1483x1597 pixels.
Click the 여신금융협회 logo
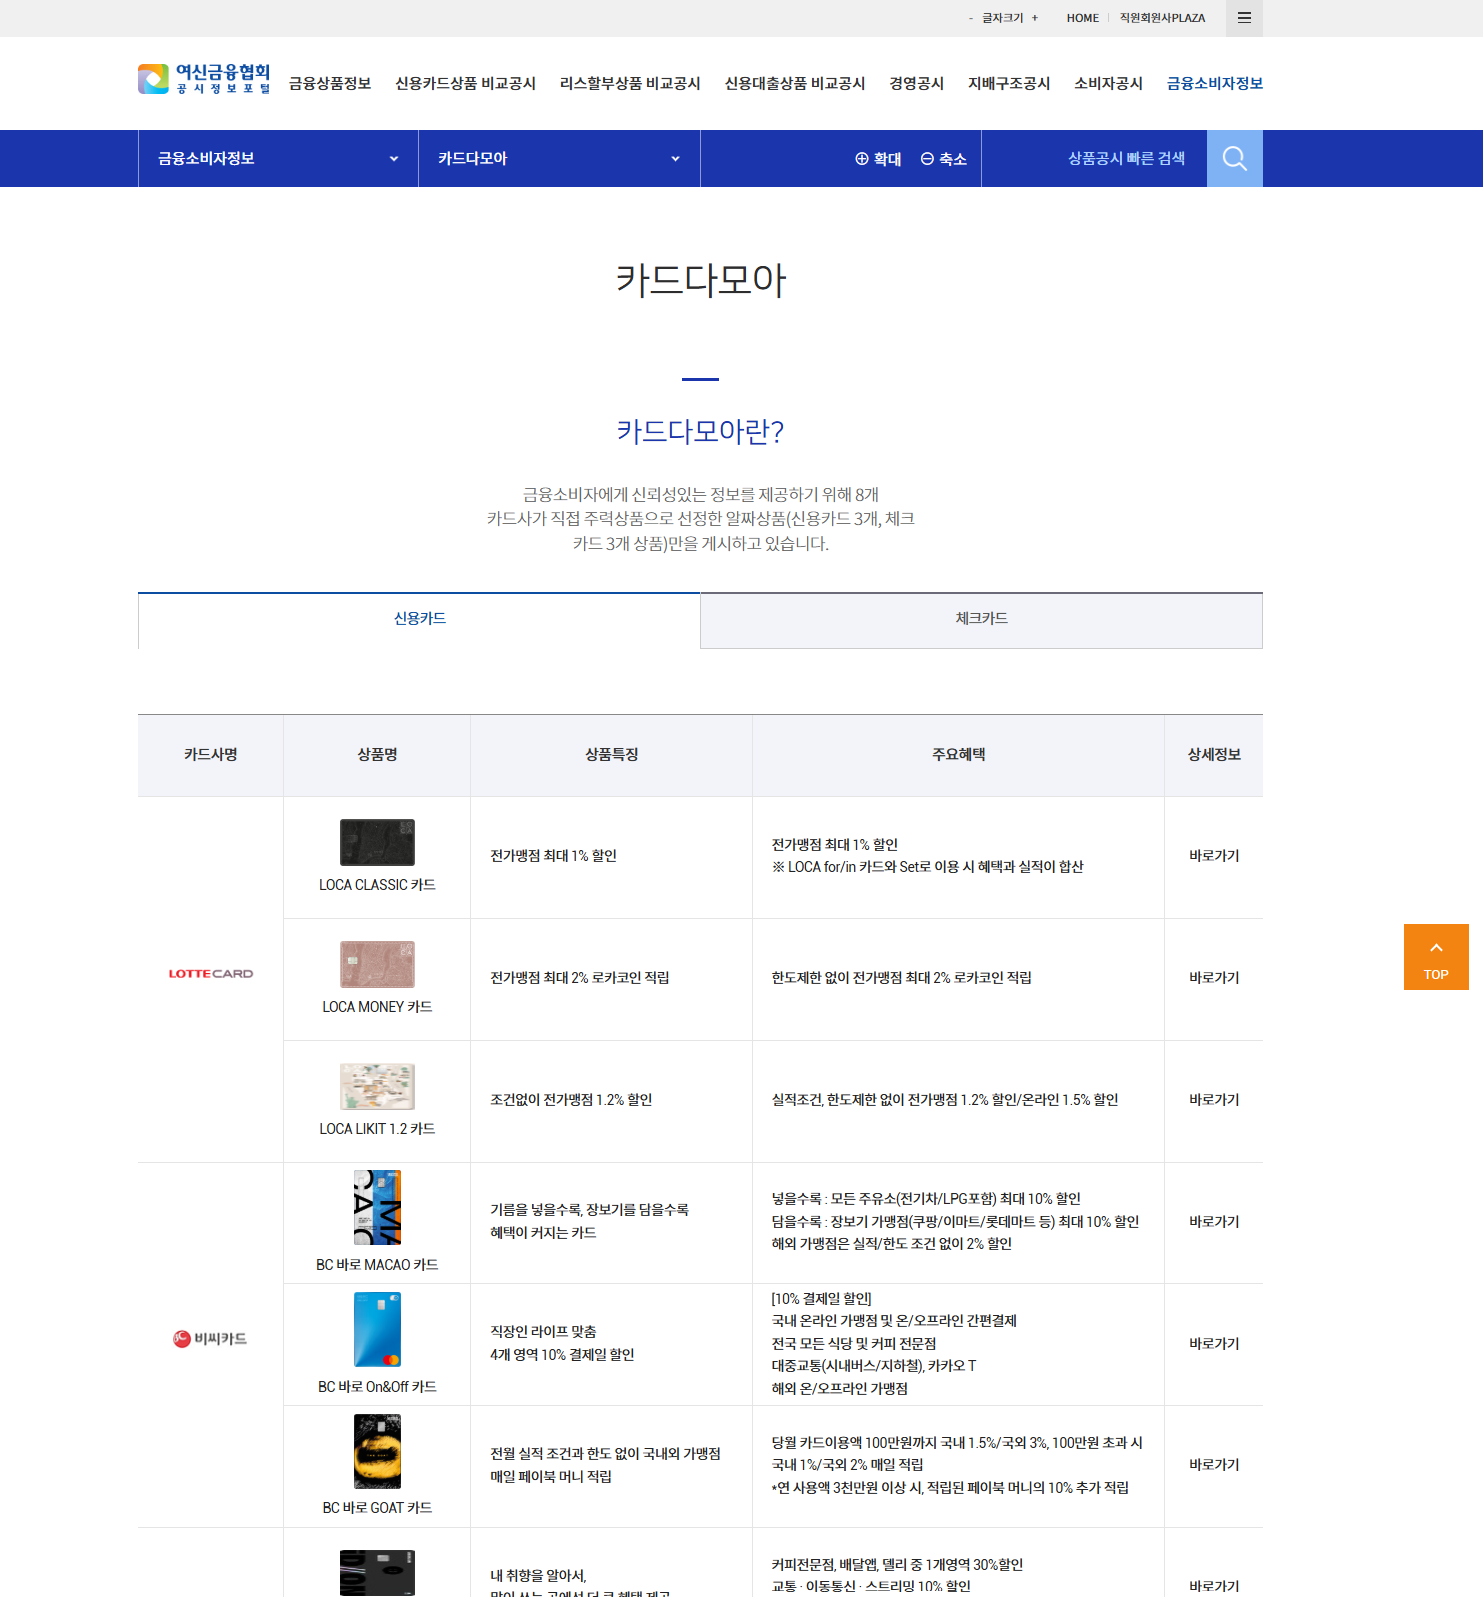(204, 79)
